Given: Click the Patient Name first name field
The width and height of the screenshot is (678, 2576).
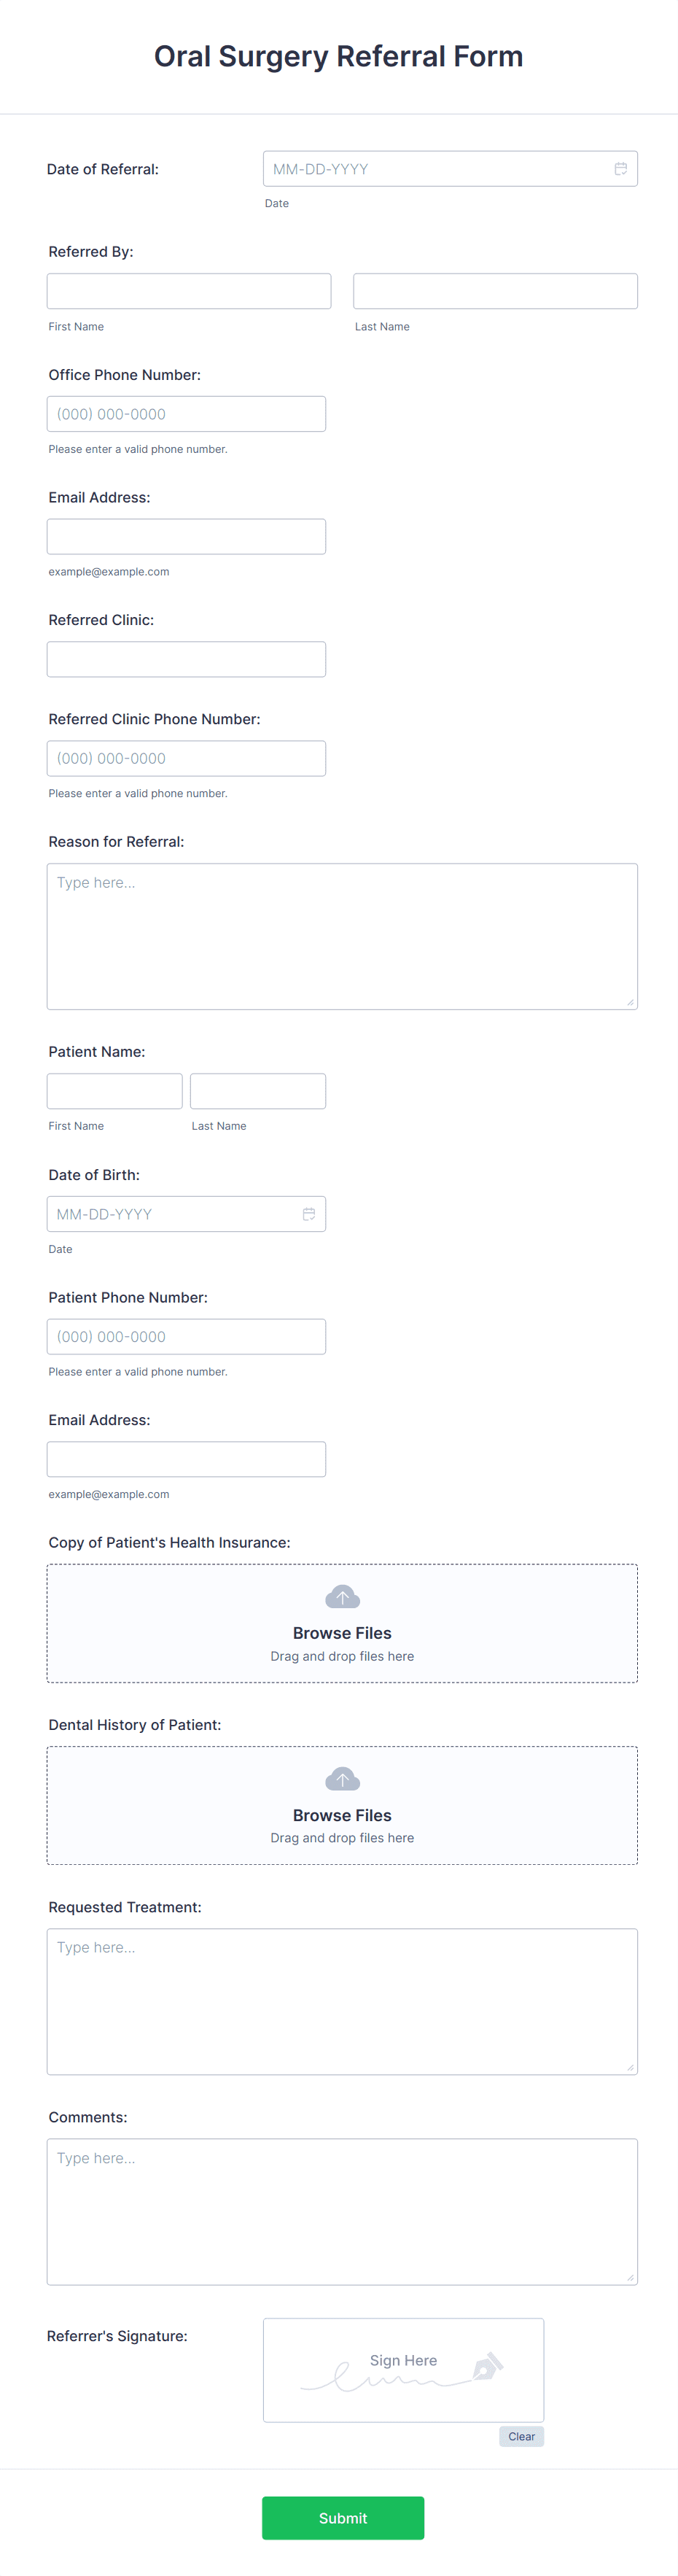Looking at the screenshot, I should click(x=114, y=1090).
